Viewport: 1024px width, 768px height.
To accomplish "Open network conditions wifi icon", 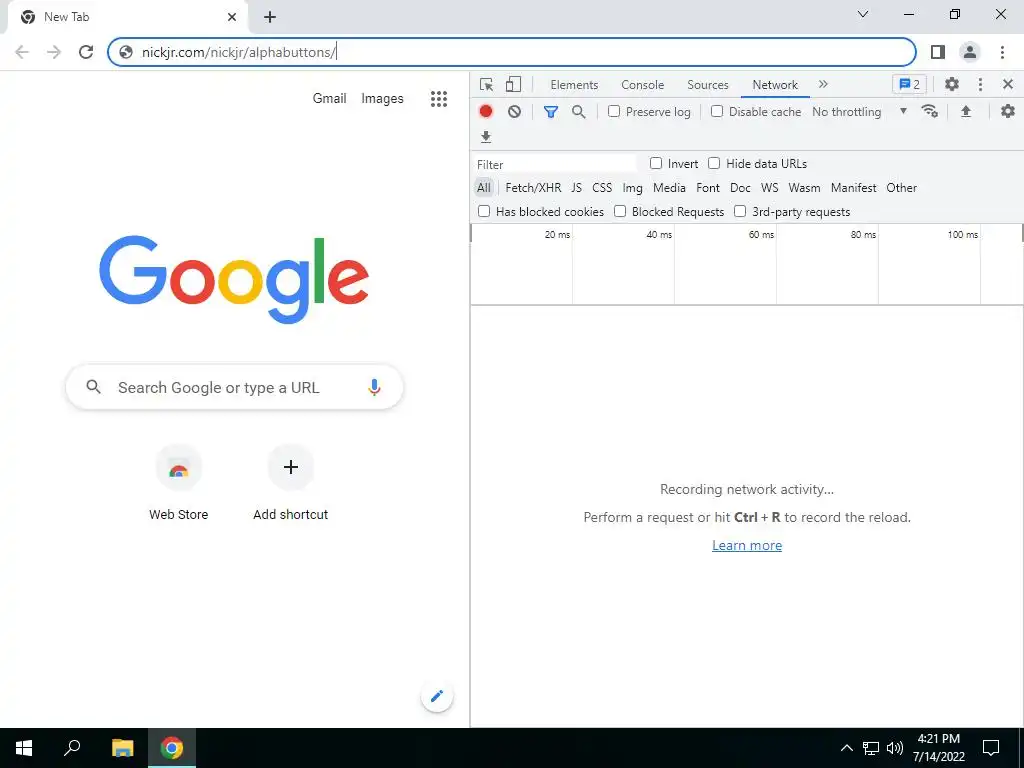I will pos(930,112).
